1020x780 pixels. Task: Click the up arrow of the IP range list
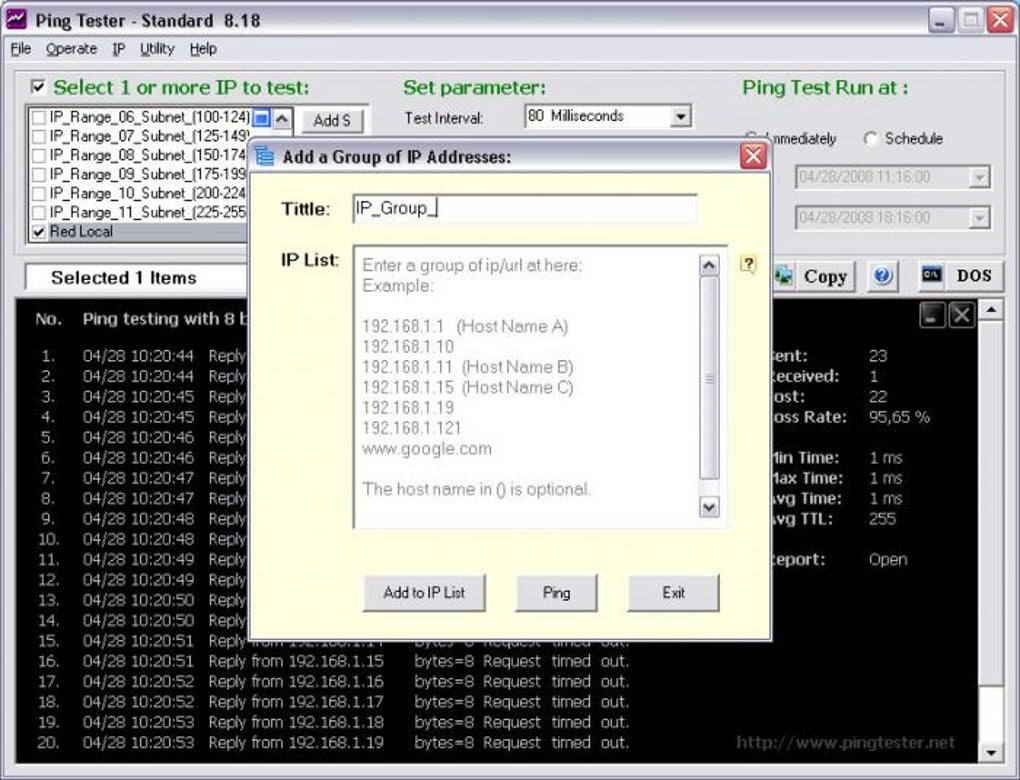(x=282, y=118)
